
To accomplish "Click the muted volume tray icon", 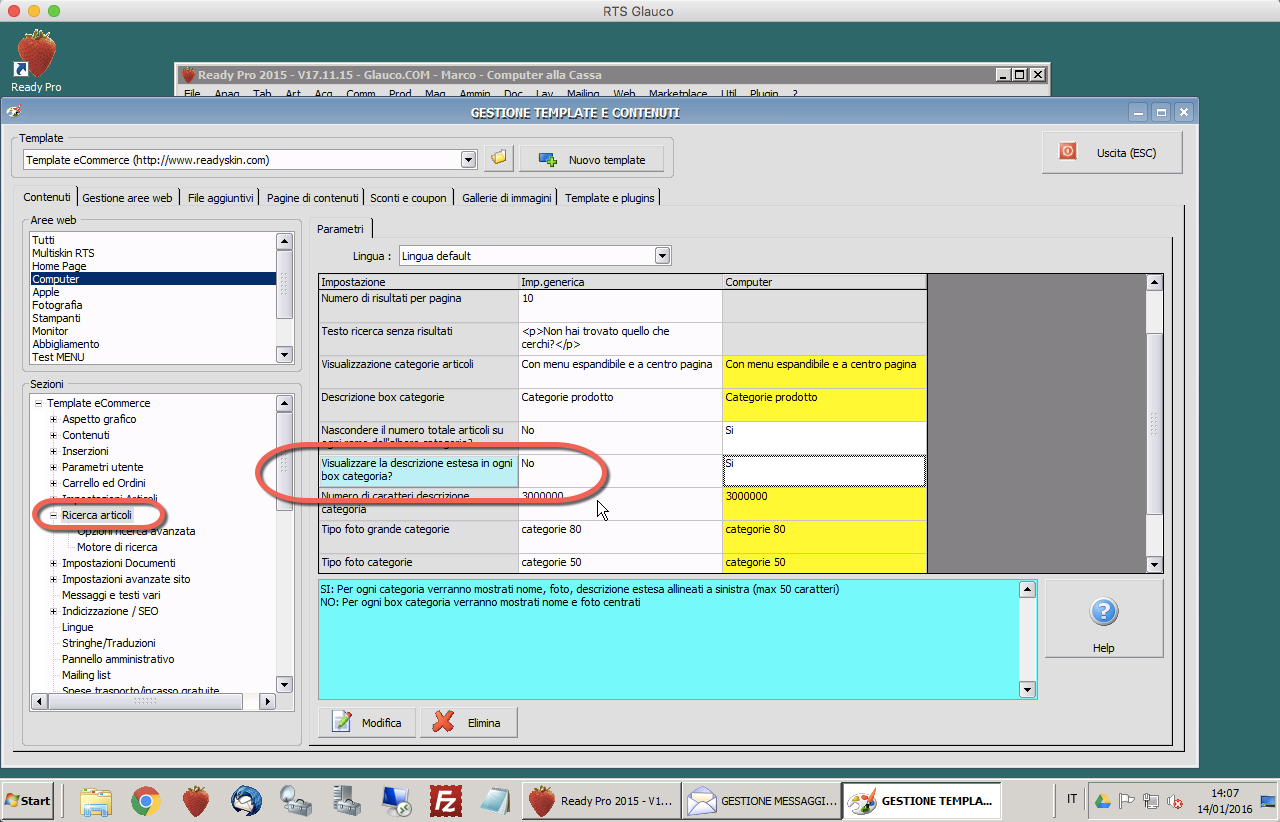I will 1176,800.
